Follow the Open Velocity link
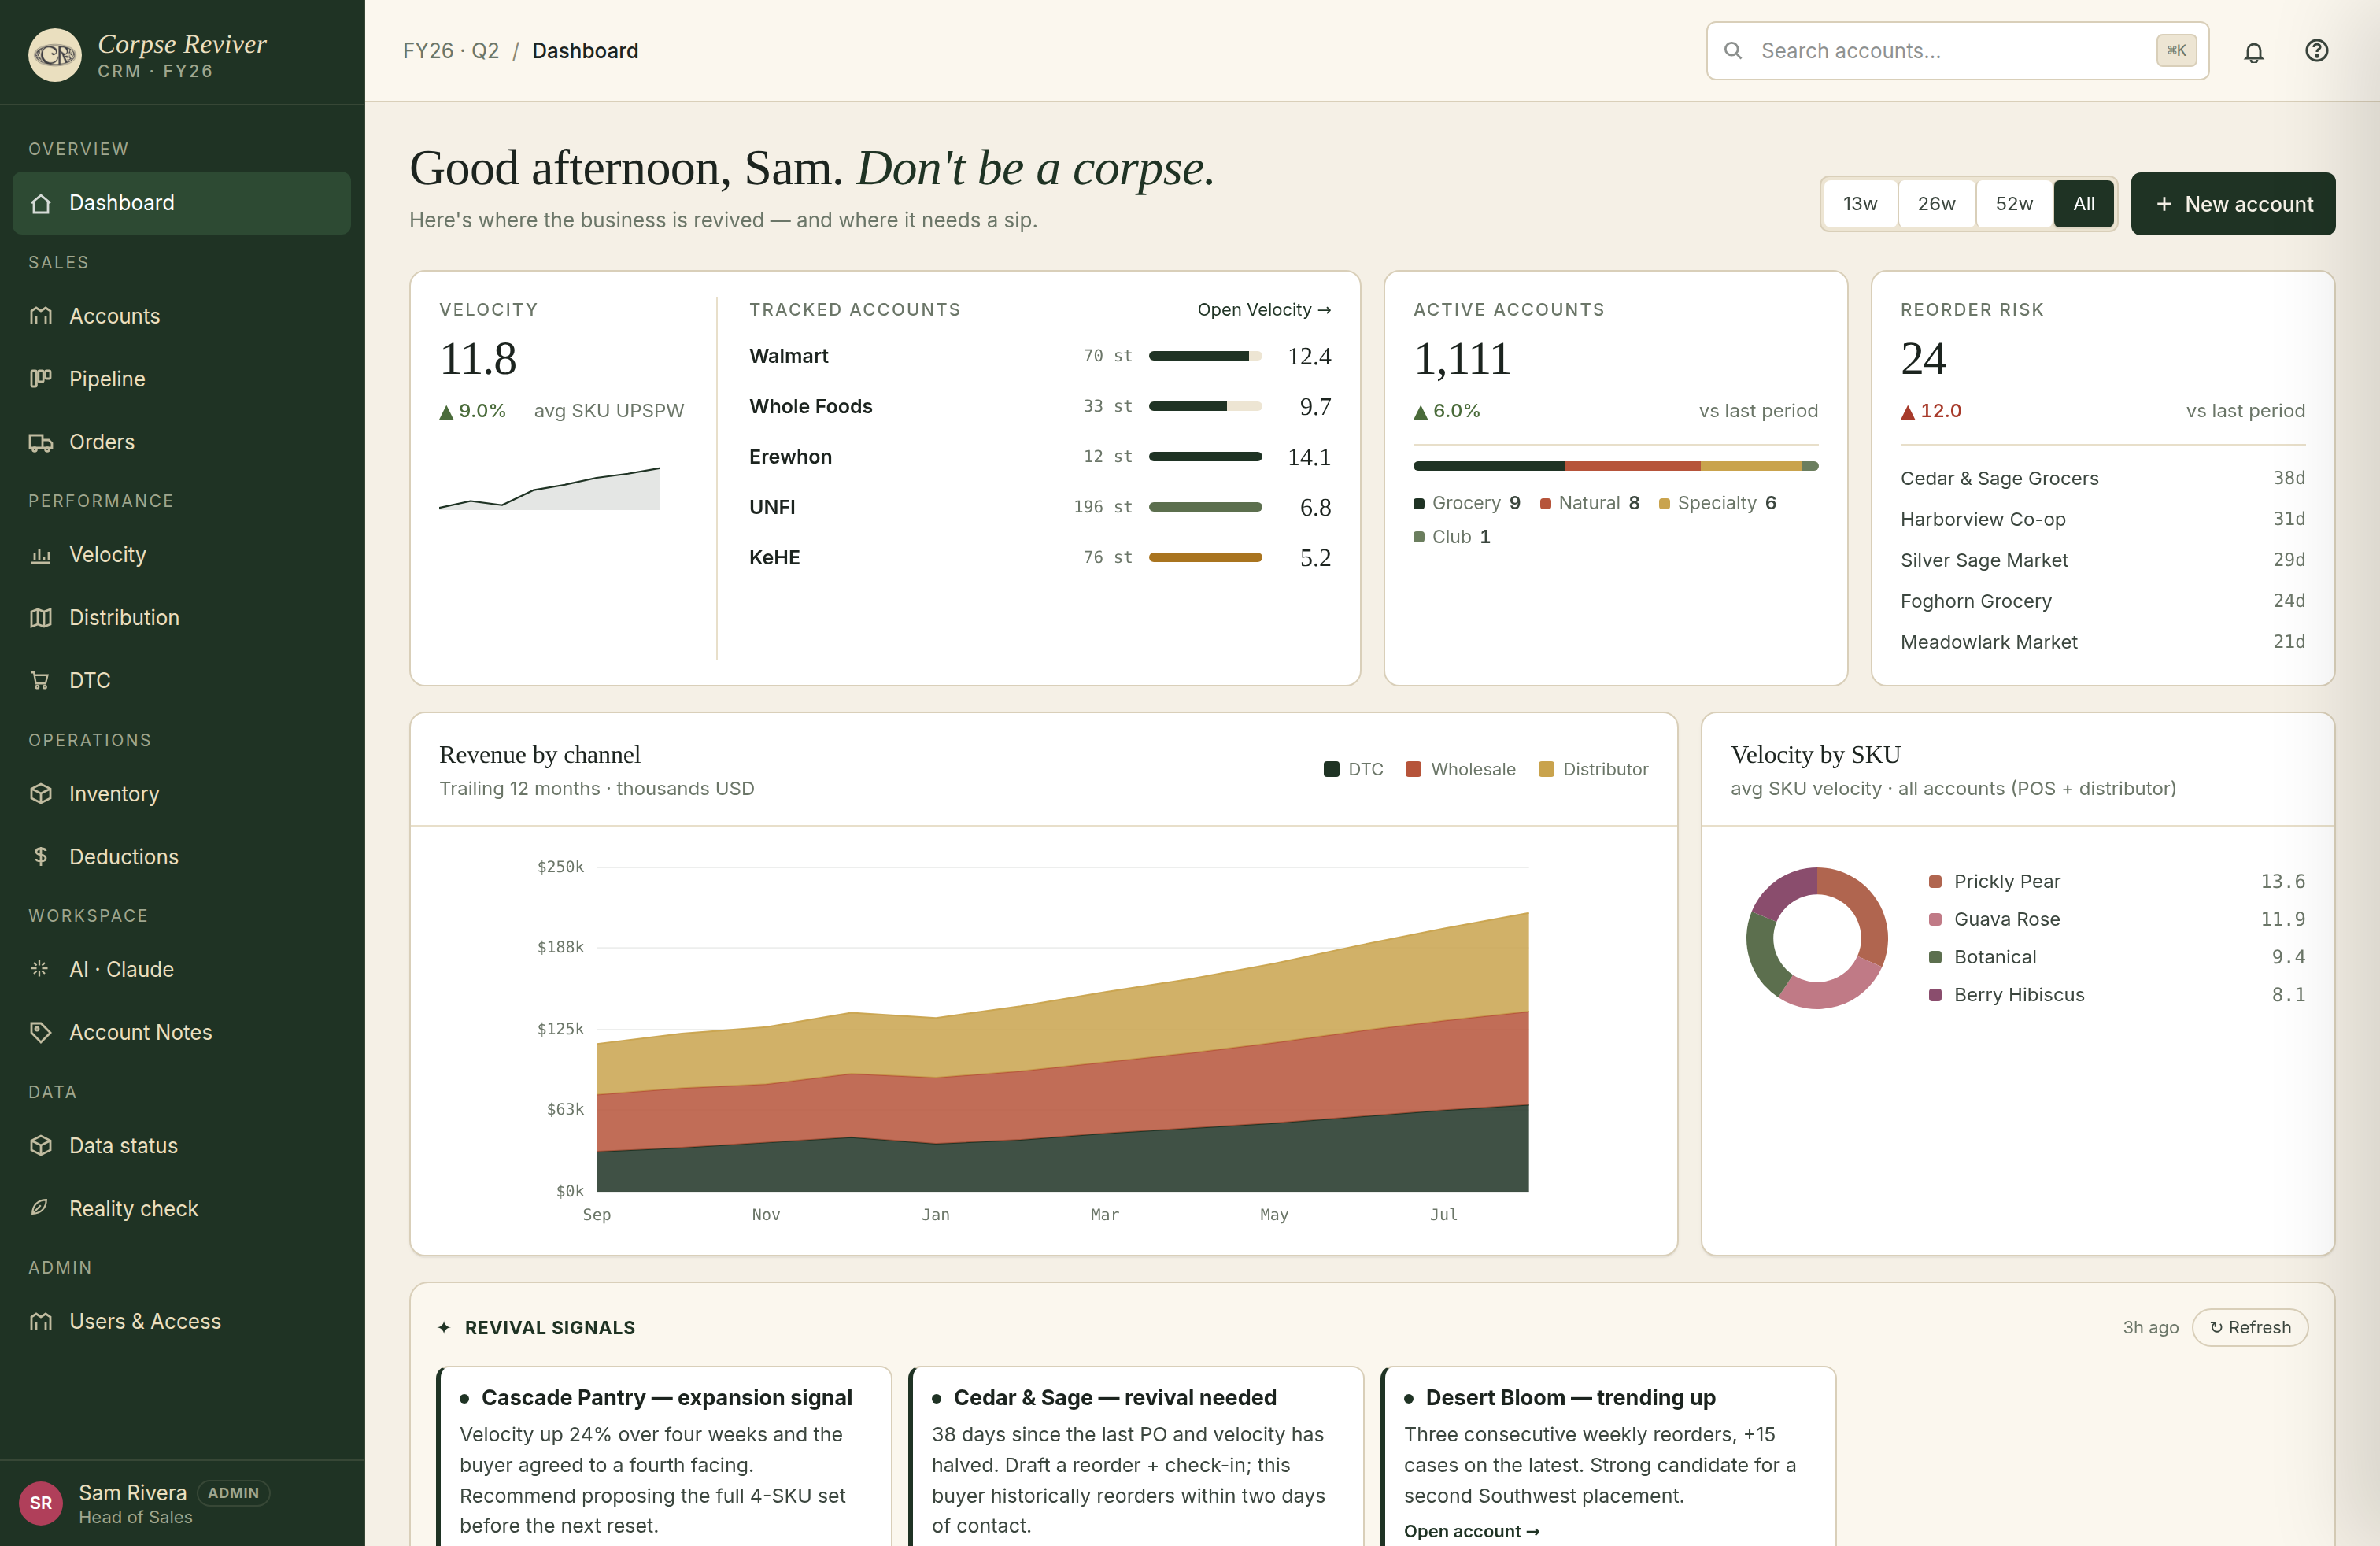This screenshot has height=1546, width=2380. coord(1264,310)
